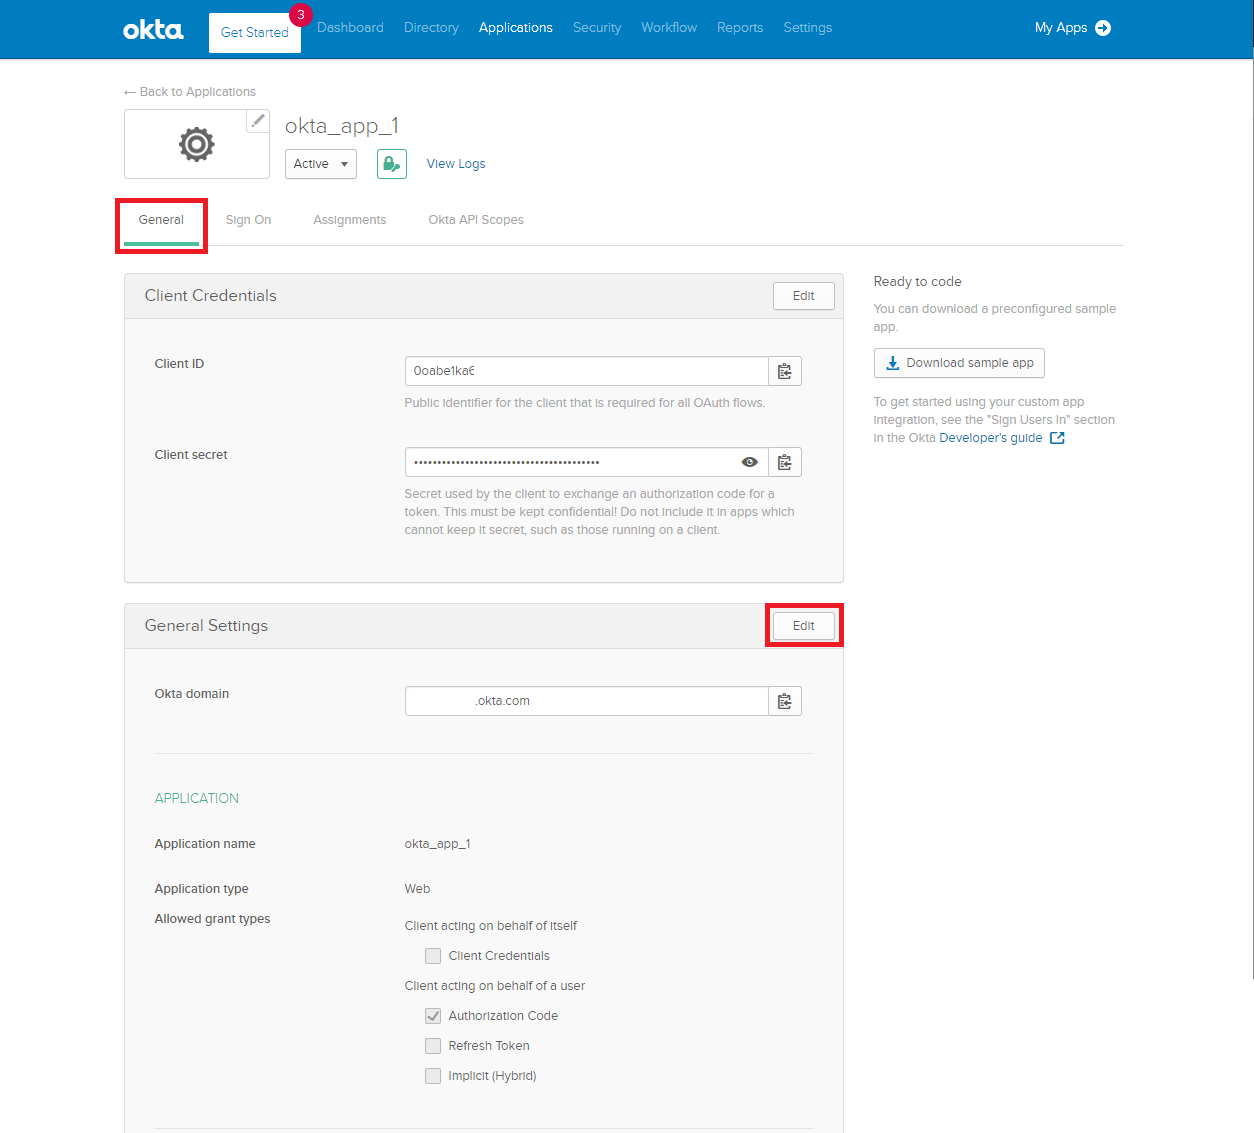
Task: Open the Settings menu
Action: point(808,28)
